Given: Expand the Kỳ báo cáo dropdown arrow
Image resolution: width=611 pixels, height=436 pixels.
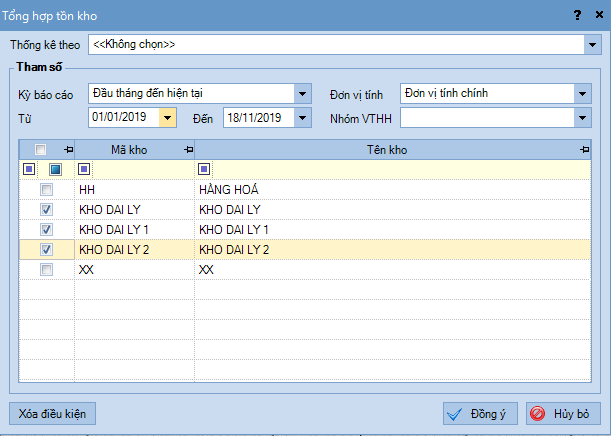Looking at the screenshot, I should (x=302, y=94).
